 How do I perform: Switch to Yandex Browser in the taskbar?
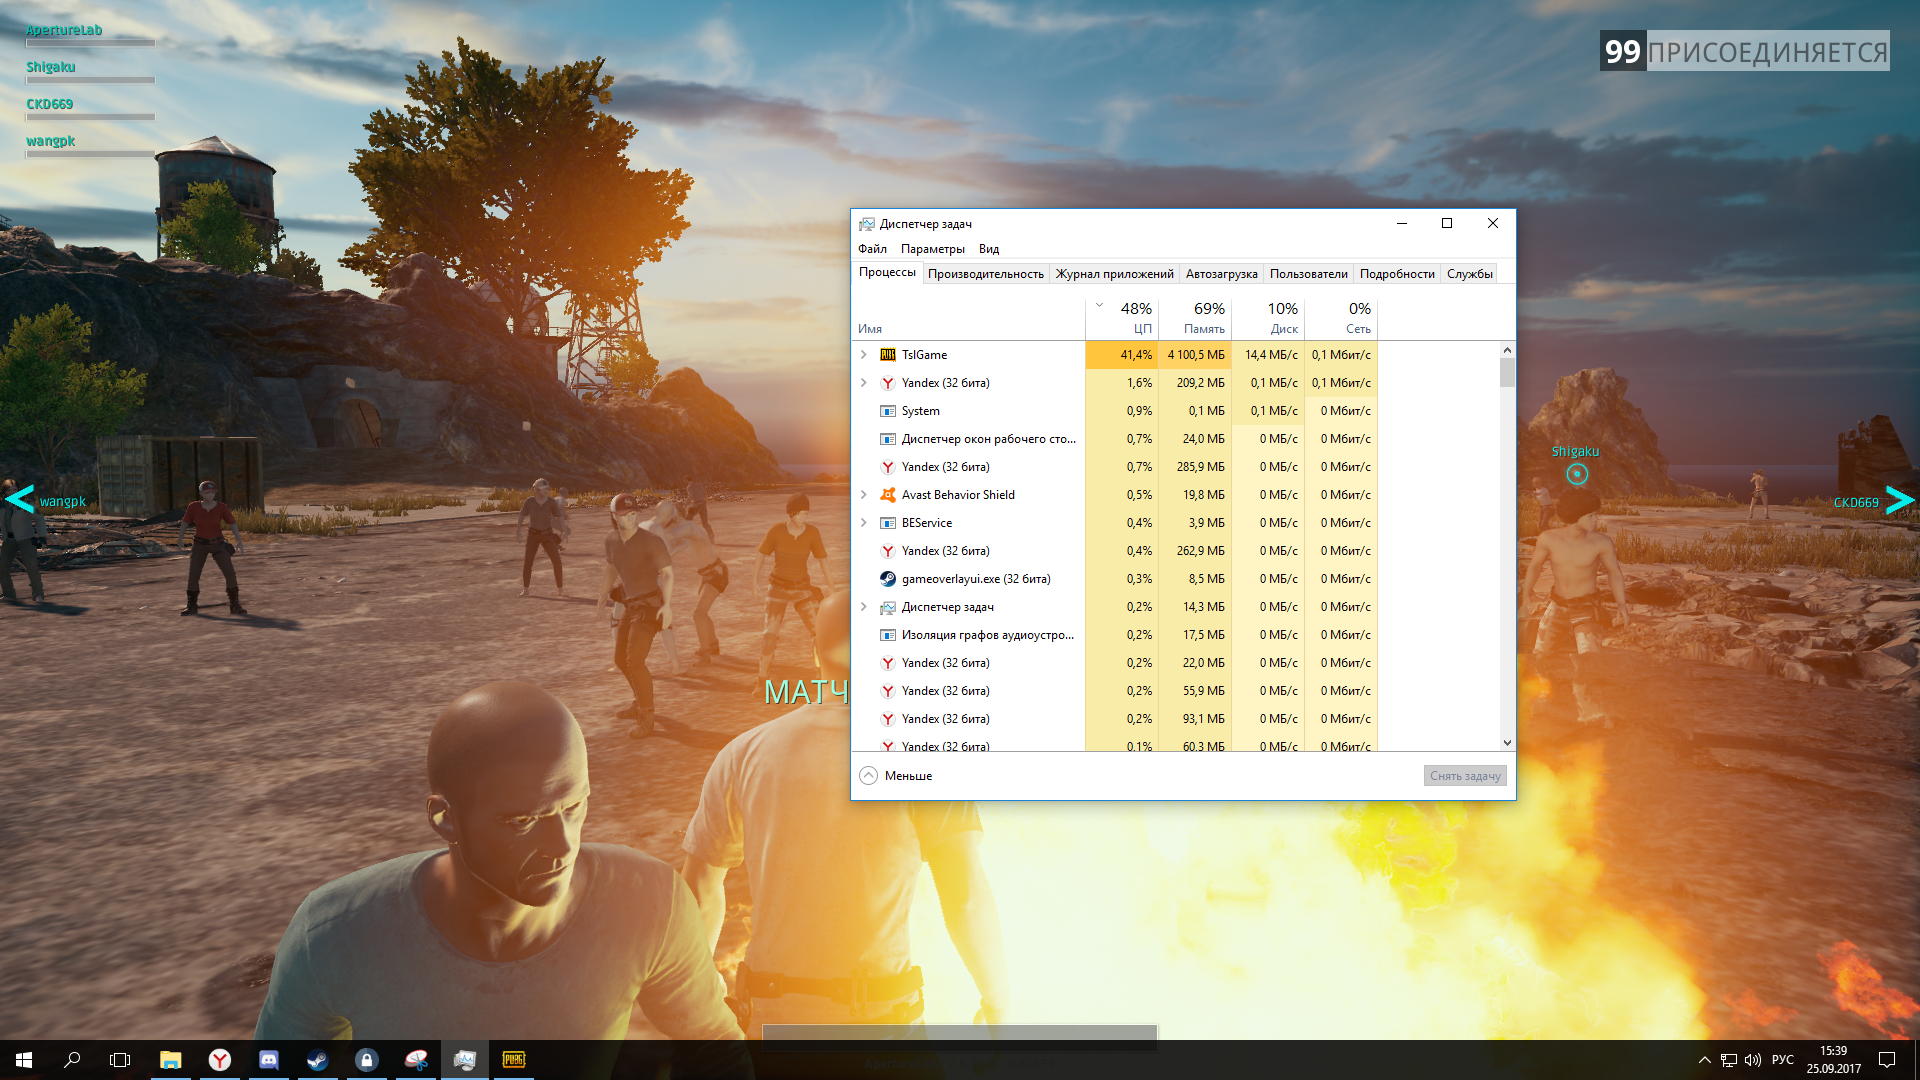click(220, 1060)
